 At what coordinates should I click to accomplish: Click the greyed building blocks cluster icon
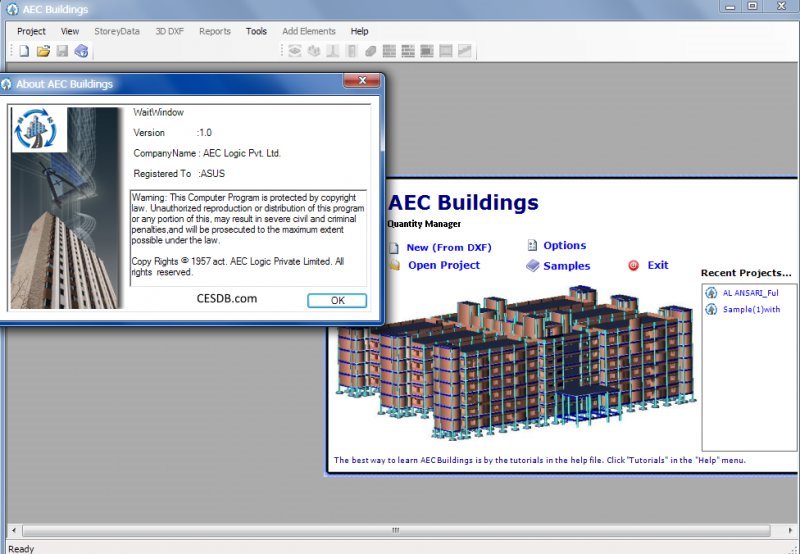pyautogui.click(x=314, y=51)
